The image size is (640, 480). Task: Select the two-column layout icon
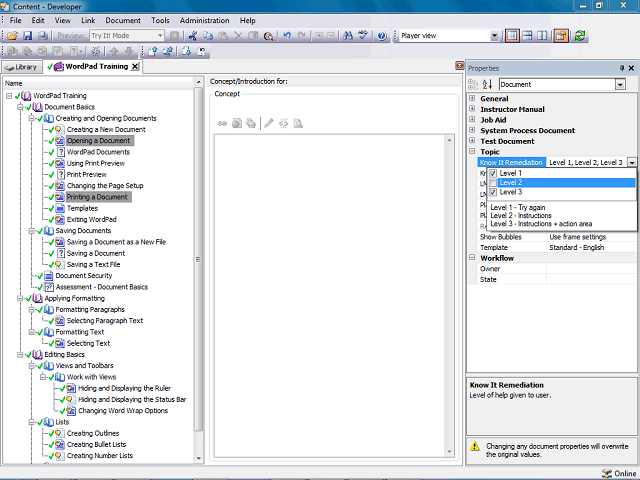tap(542, 36)
